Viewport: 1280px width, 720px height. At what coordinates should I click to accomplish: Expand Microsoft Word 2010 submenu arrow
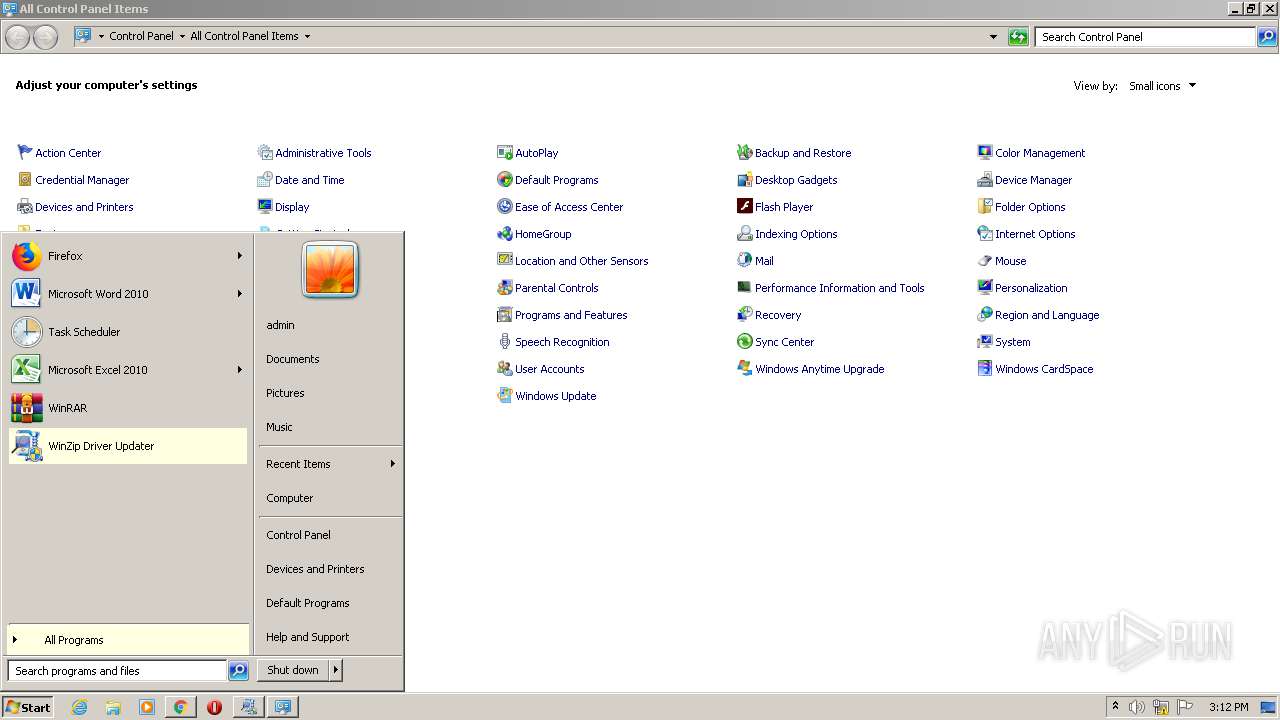click(240, 294)
